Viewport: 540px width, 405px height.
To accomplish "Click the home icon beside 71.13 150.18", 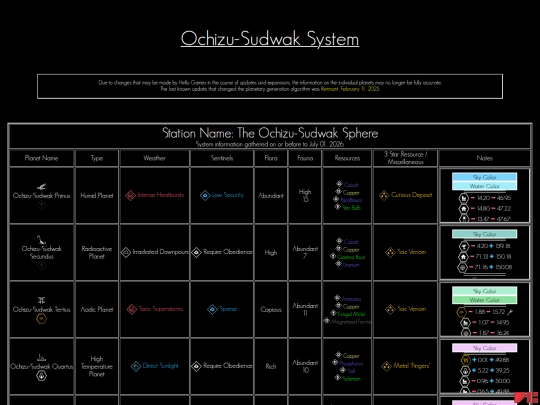I will point(463,257).
